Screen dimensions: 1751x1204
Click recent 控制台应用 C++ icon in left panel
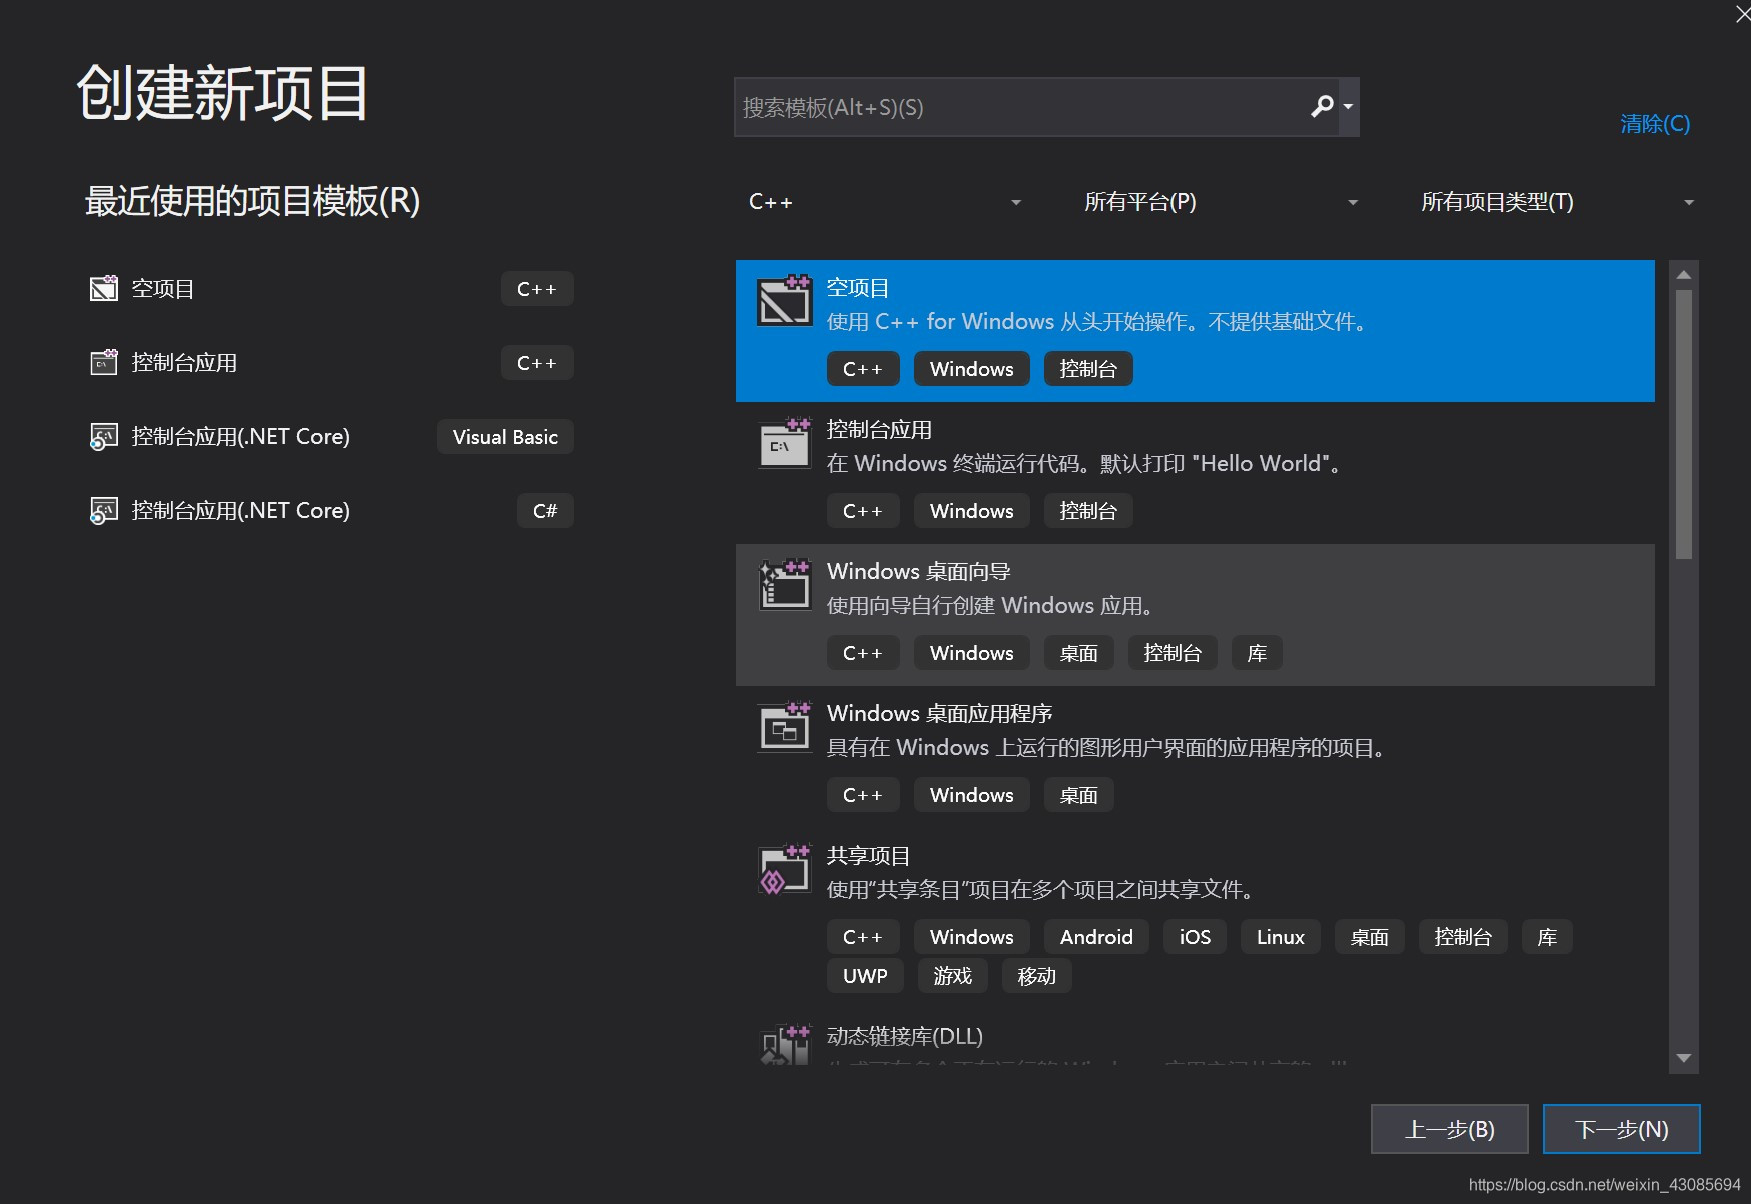pyautogui.click(x=104, y=362)
